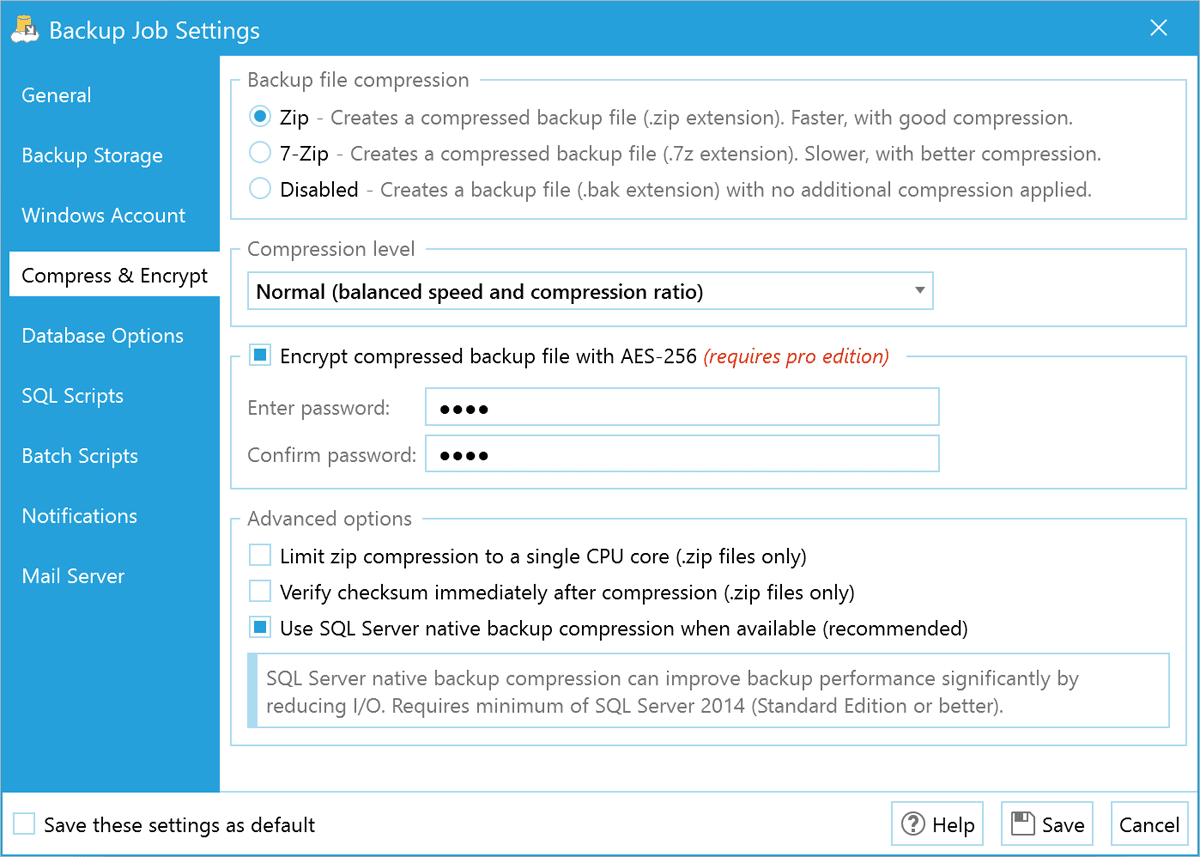This screenshot has height=857, width=1200.
Task: Click the question mark Help icon
Action: [913, 824]
